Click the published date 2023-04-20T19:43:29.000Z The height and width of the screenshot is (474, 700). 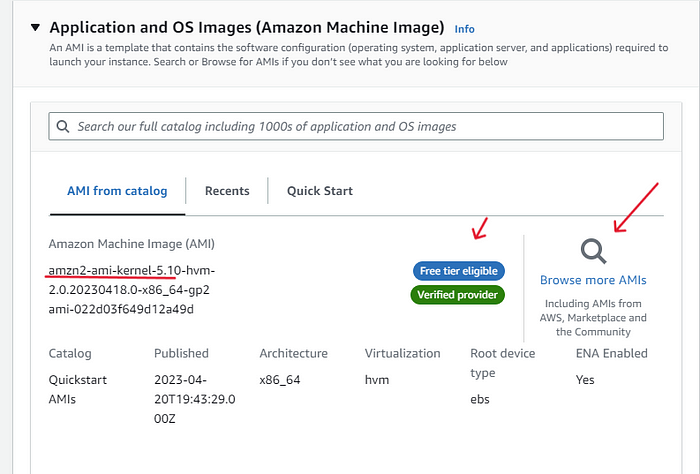pyautogui.click(x=195, y=399)
